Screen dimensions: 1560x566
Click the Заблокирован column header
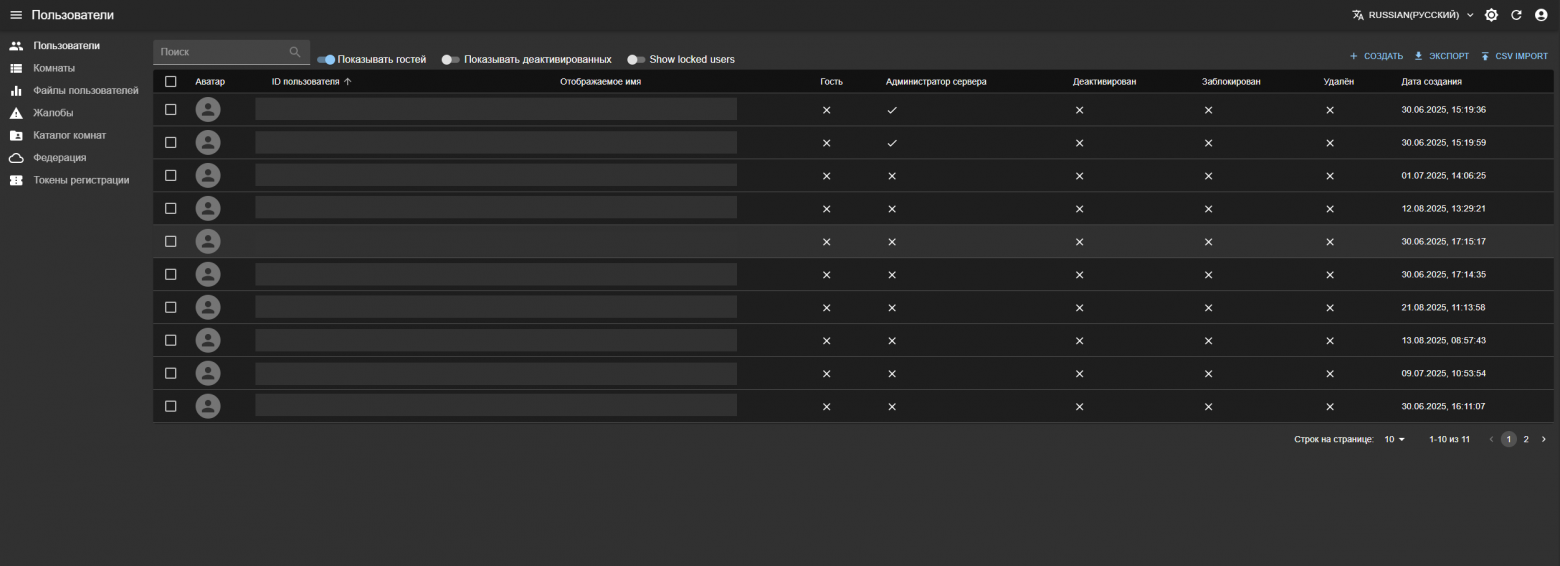1231,82
